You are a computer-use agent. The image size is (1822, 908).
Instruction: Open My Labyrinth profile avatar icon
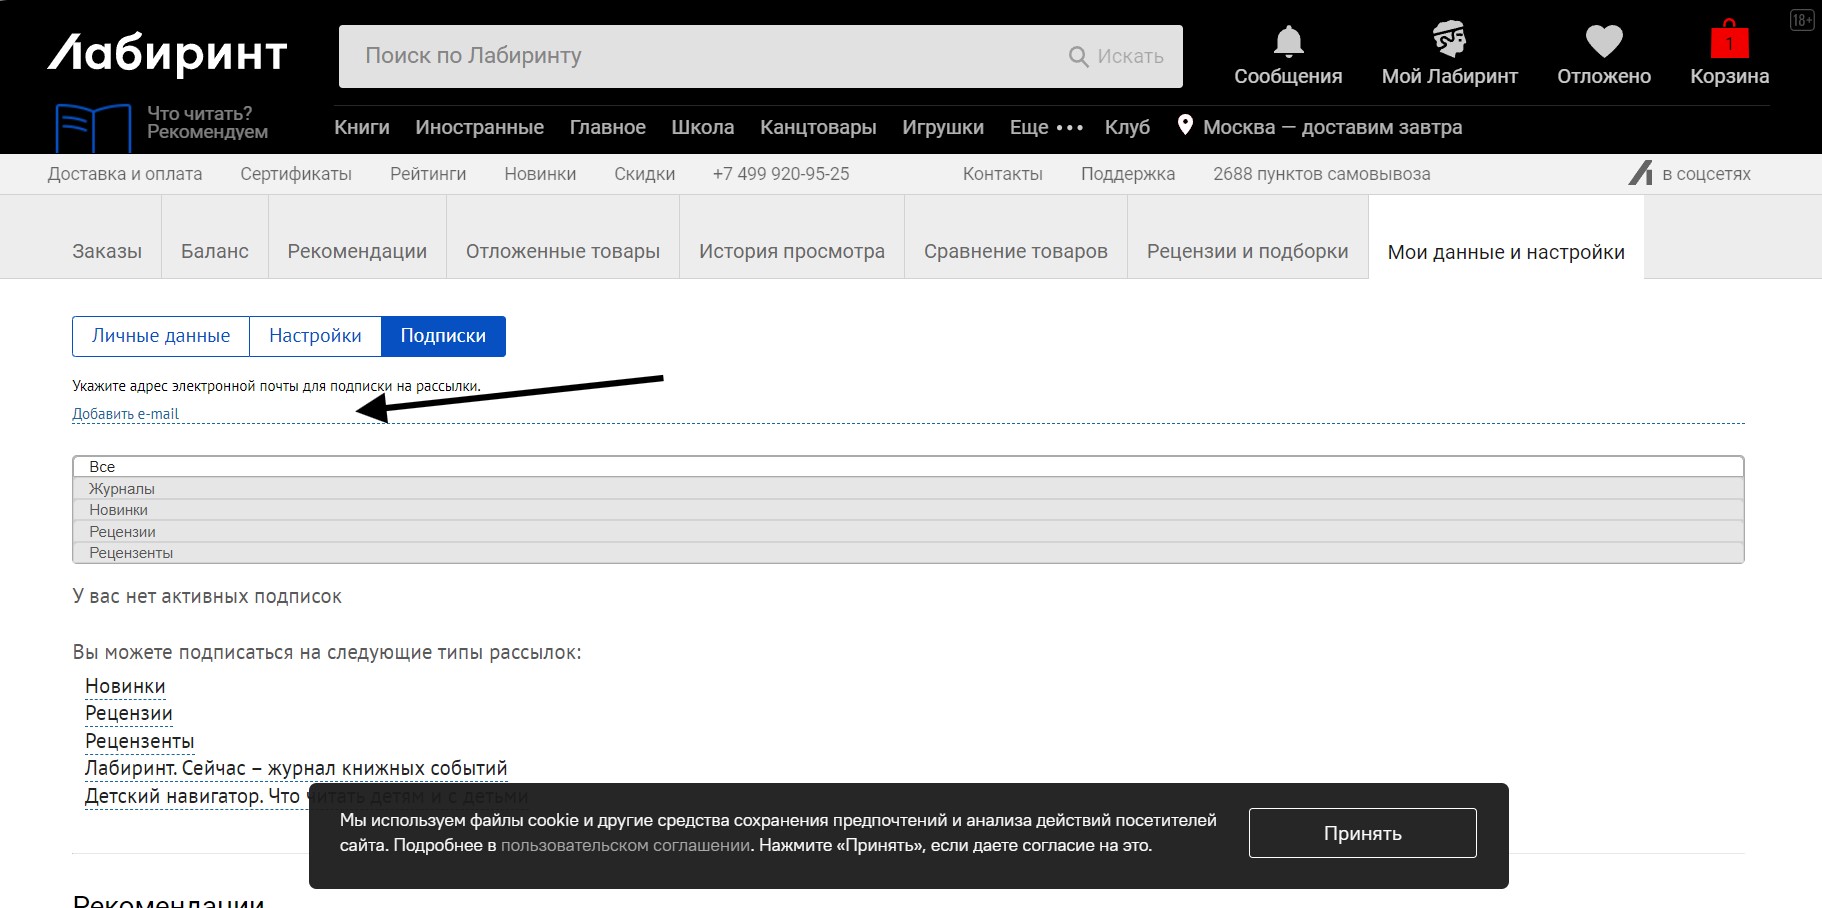pyautogui.click(x=1449, y=40)
